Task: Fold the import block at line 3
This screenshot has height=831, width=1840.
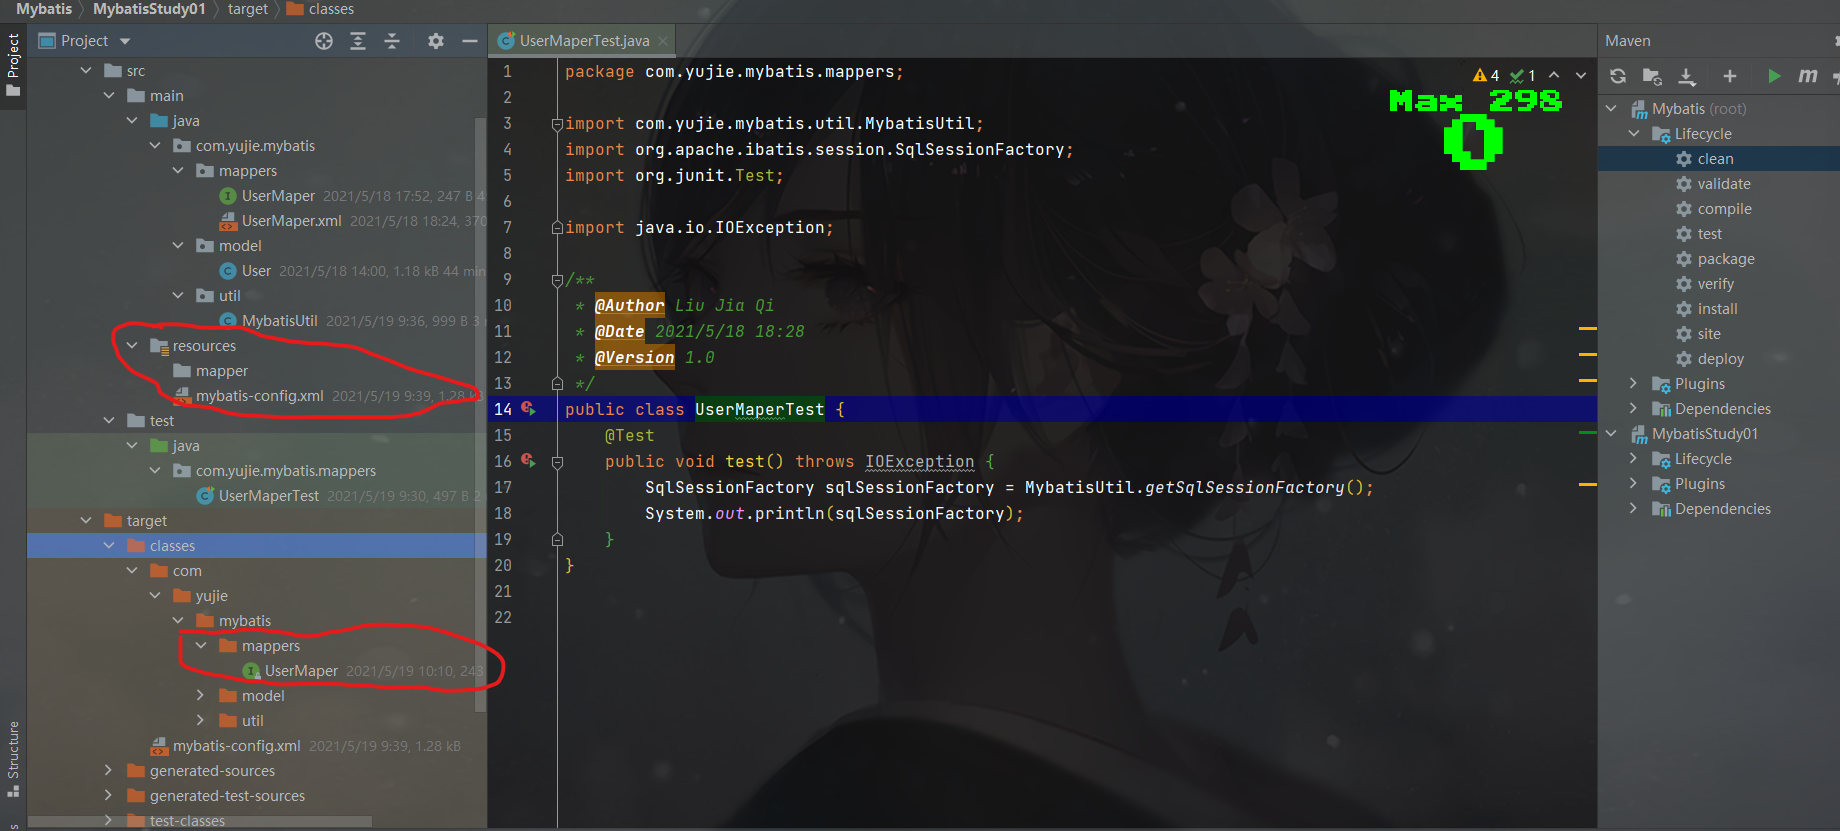Action: (x=557, y=124)
